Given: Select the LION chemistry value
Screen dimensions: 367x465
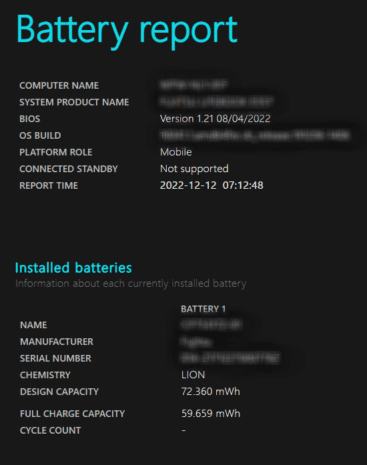Looking at the screenshot, I should pyautogui.click(x=193, y=375).
